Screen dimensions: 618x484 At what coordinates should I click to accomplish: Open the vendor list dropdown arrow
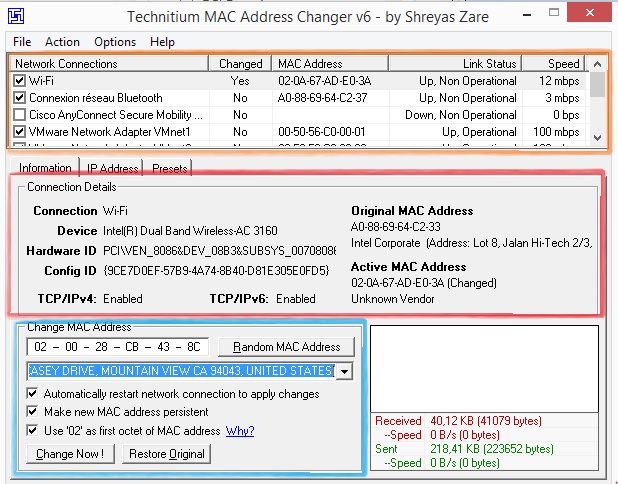[345, 371]
